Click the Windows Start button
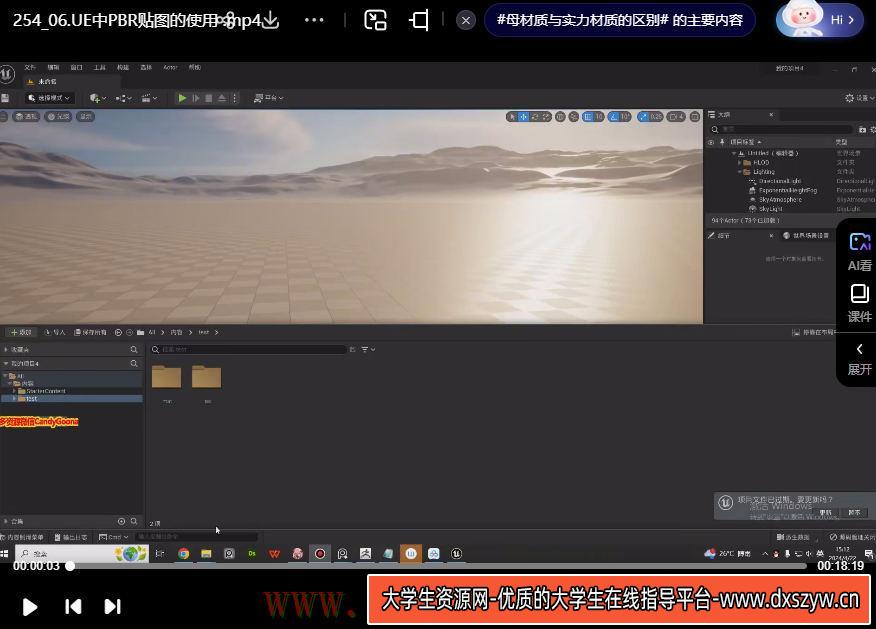Image resolution: width=876 pixels, height=629 pixels. coord(4,554)
